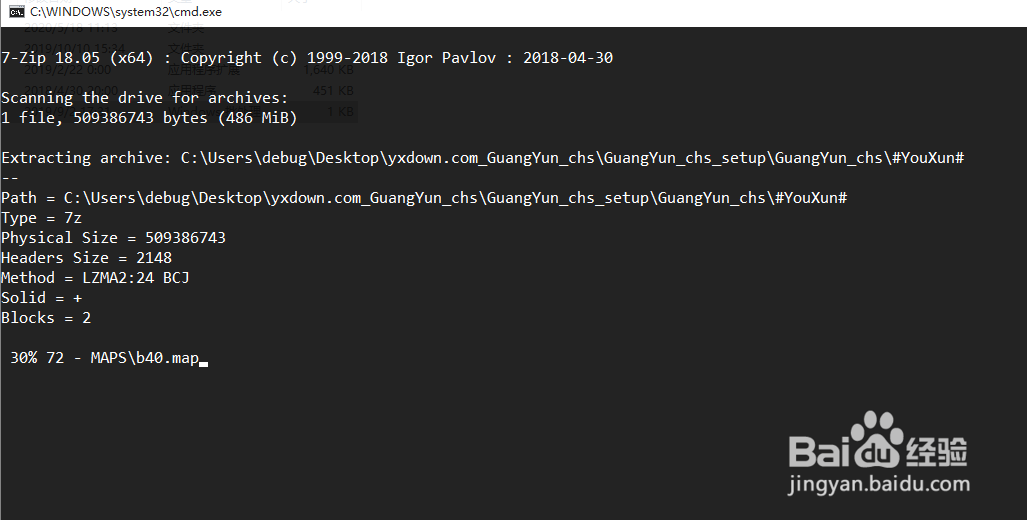1027x520 pixels.
Task: Click the C:\WINDOWS\system32\cmd.exe window title
Action: tap(126, 12)
